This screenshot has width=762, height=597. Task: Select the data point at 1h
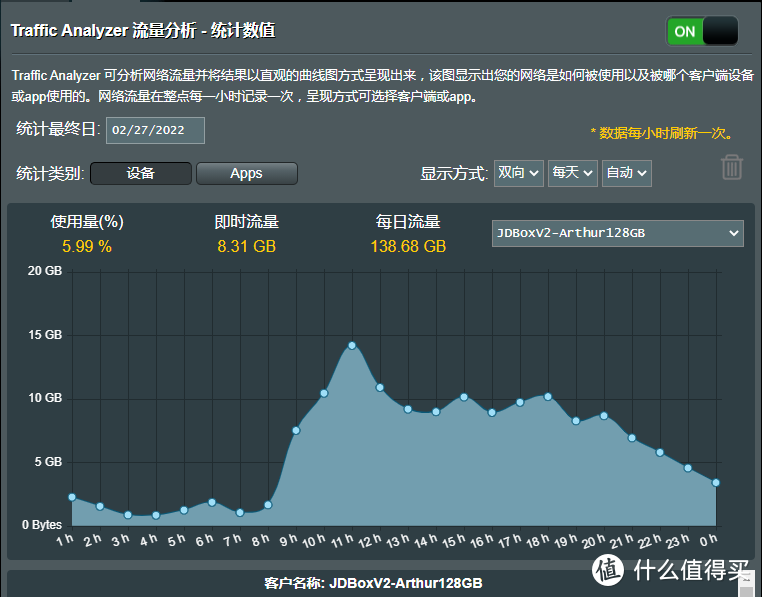coord(72,497)
